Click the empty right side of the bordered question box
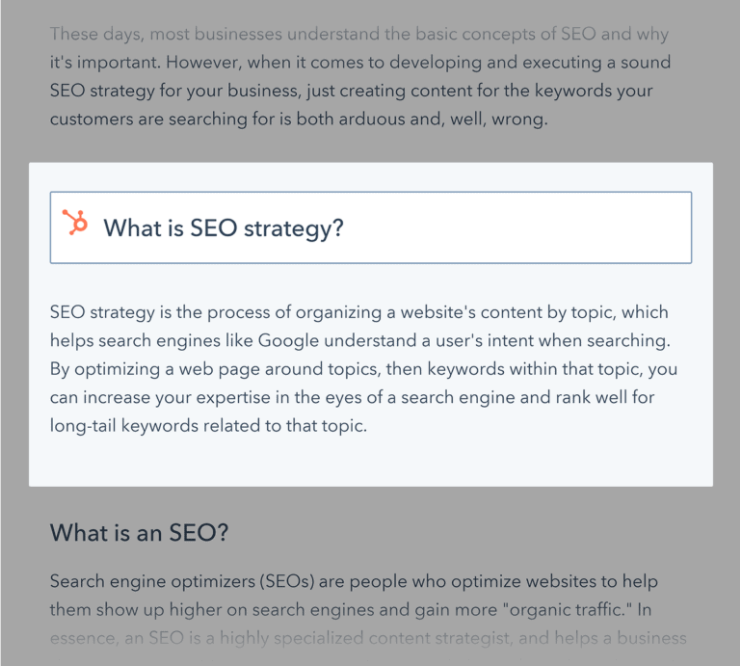This screenshot has height=666, width=740. tap(560, 228)
